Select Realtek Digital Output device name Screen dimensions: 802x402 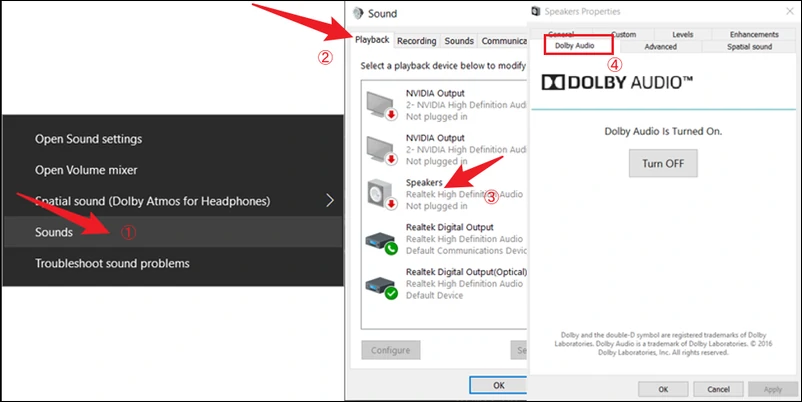coord(450,227)
